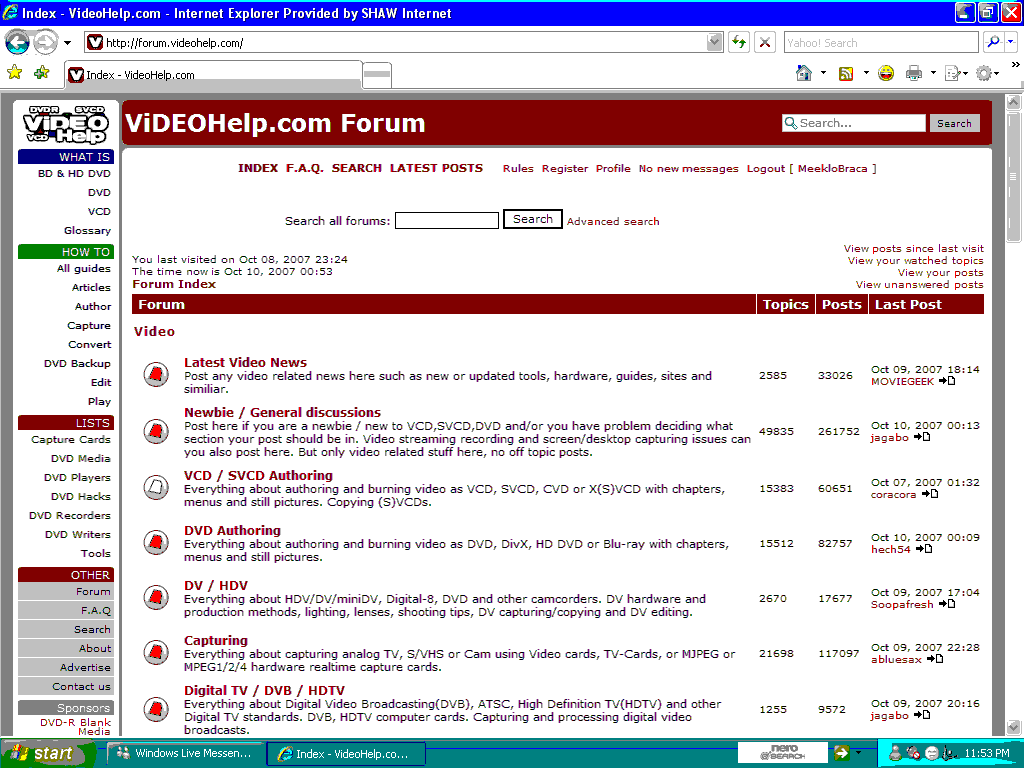
Task: Click latest post arrow icon next to Soopafresh
Action: pos(947,603)
